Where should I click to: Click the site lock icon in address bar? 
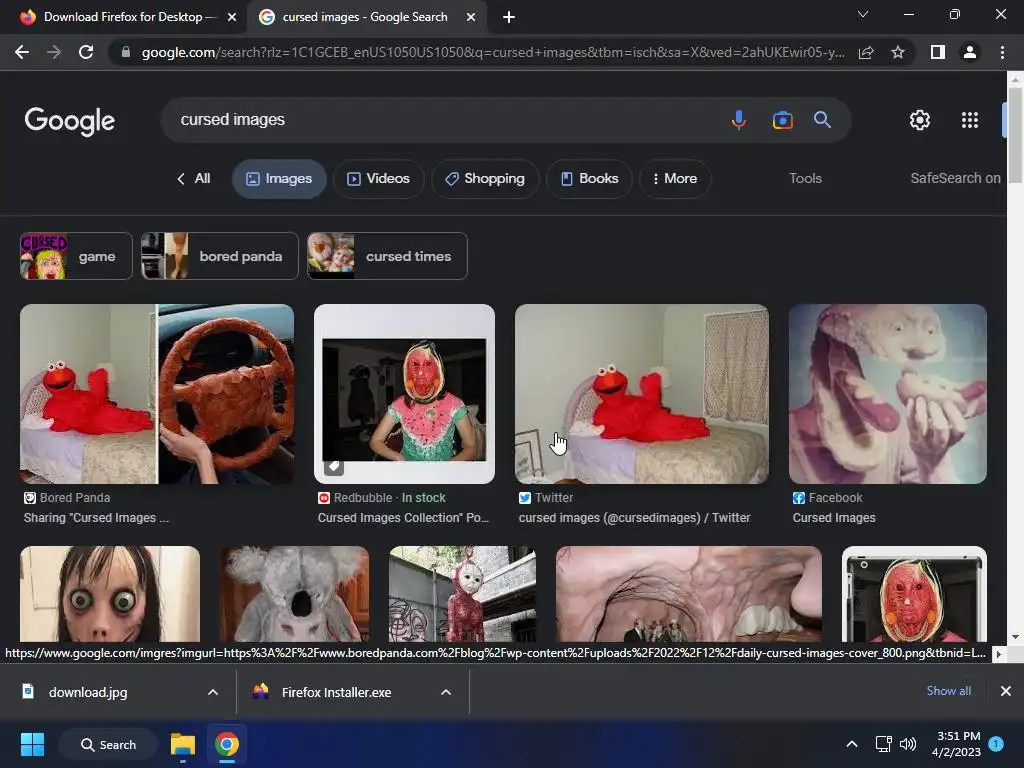click(126, 52)
